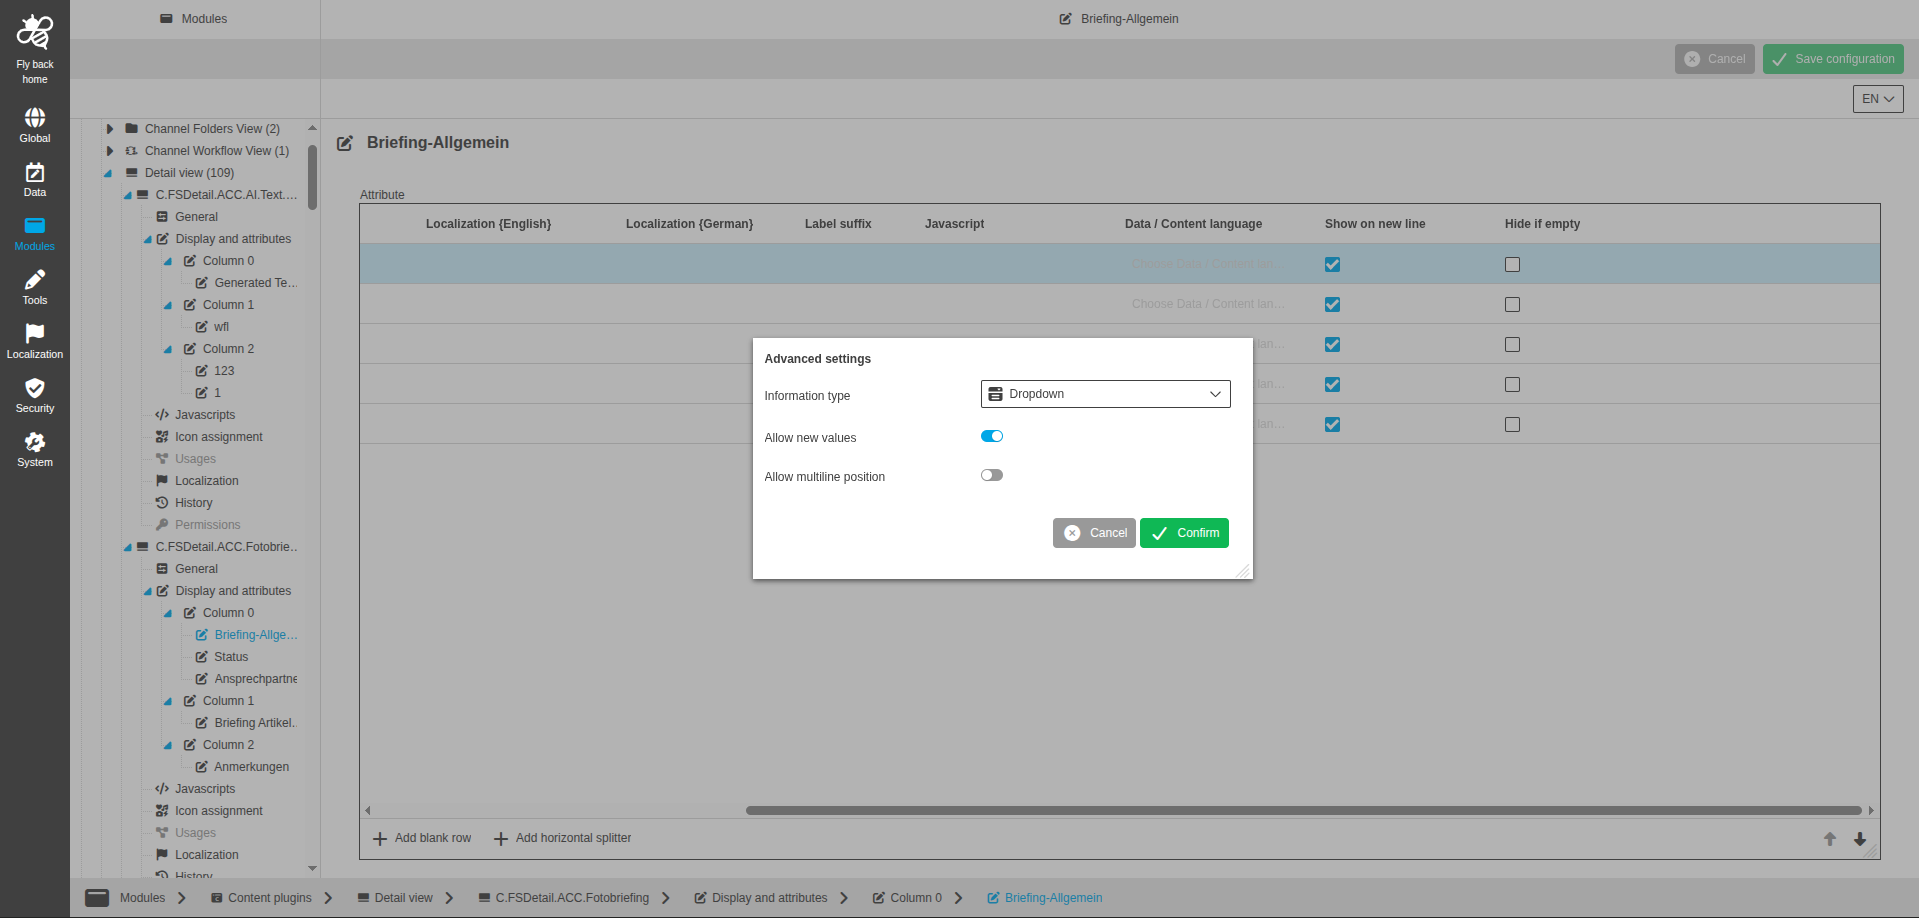Open Icon assignment under C.FSDetail.ACC.AI.Text
1919x918 pixels.
[x=218, y=437]
